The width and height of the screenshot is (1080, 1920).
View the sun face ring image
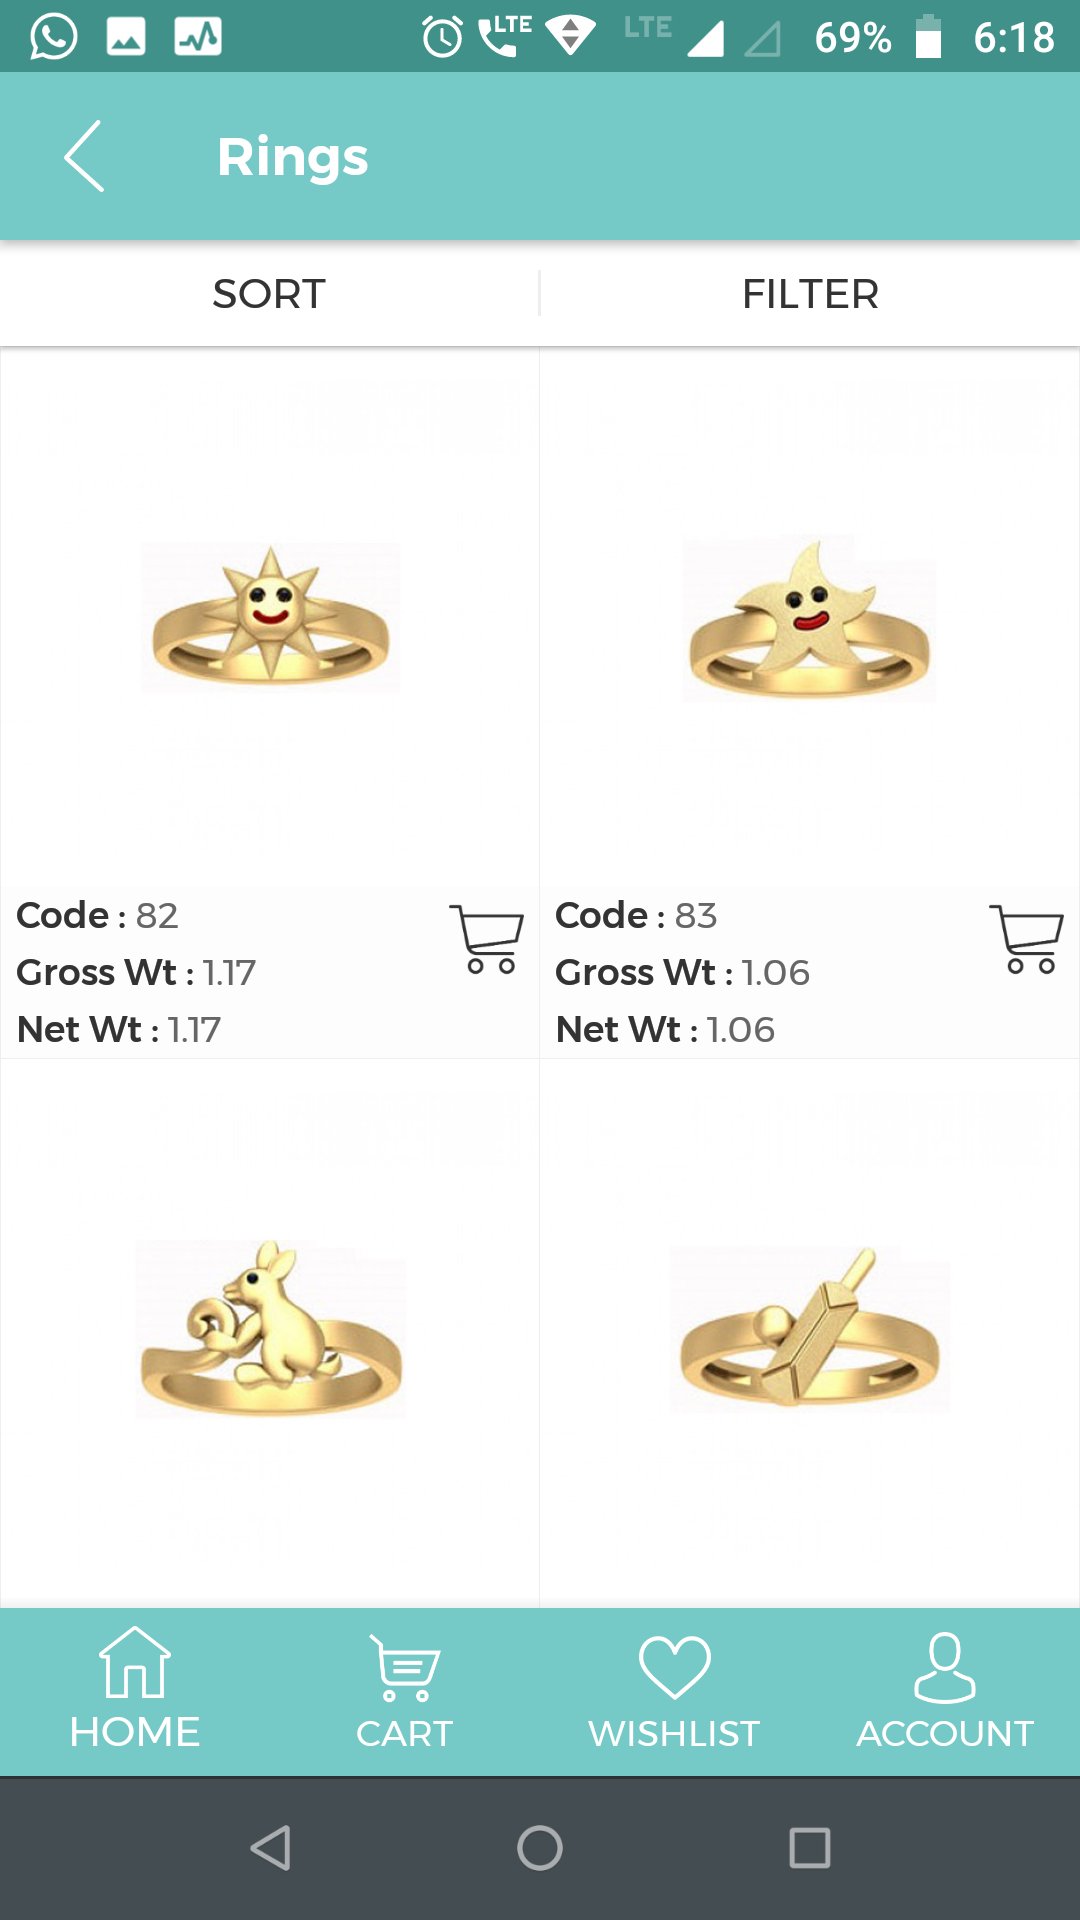pos(270,617)
